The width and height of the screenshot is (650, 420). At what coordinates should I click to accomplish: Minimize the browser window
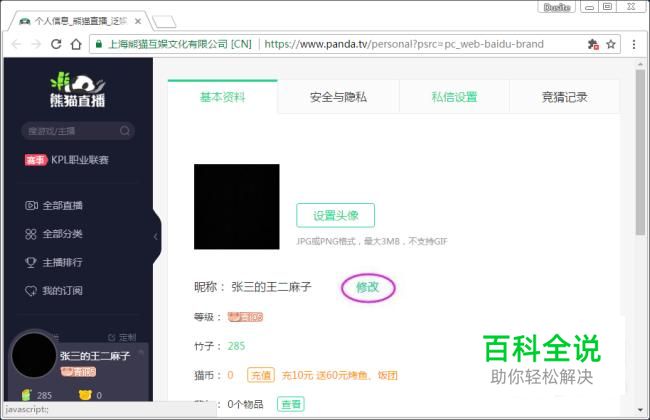589,7
